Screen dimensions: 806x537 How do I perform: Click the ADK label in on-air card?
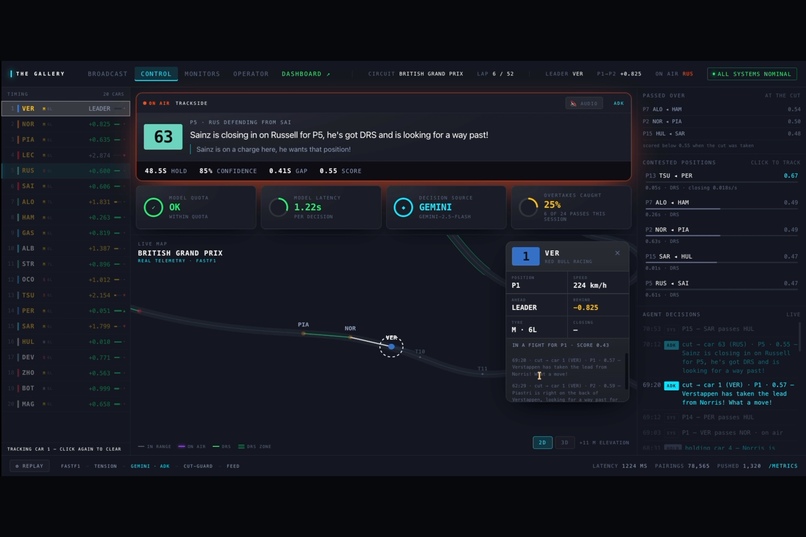click(618, 103)
